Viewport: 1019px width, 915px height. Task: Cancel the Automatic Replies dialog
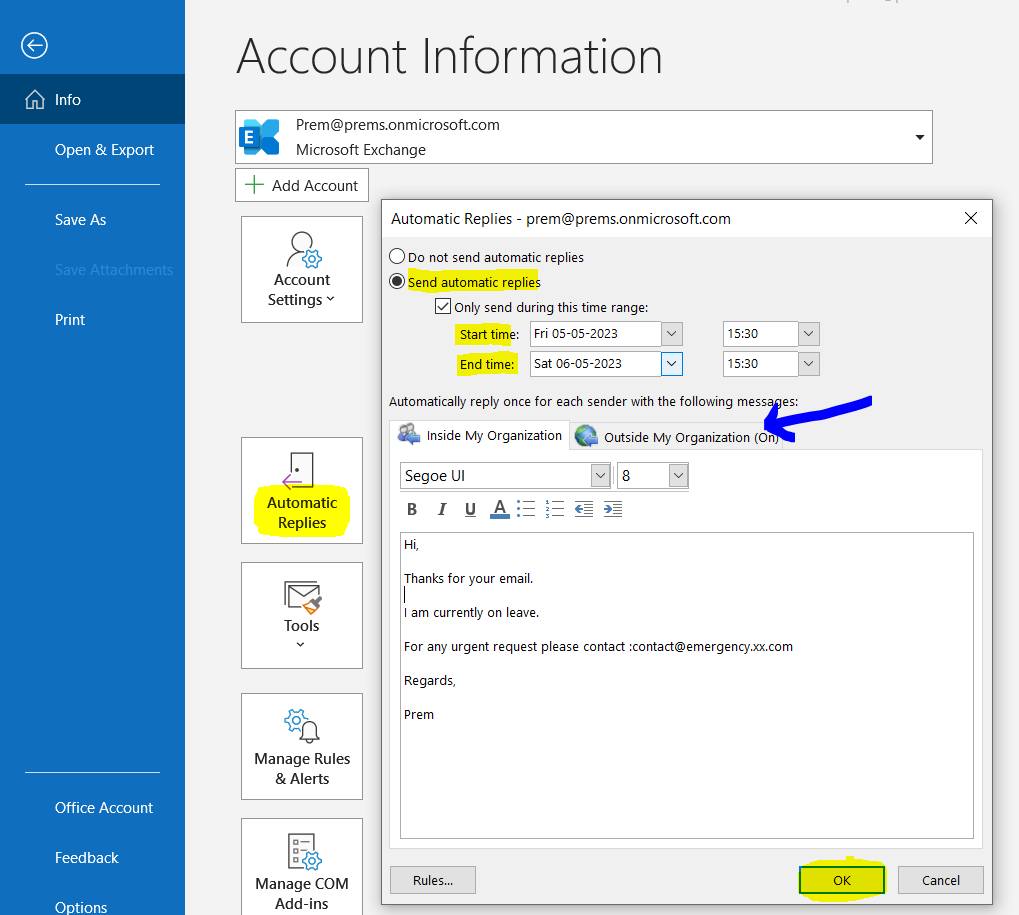click(940, 880)
